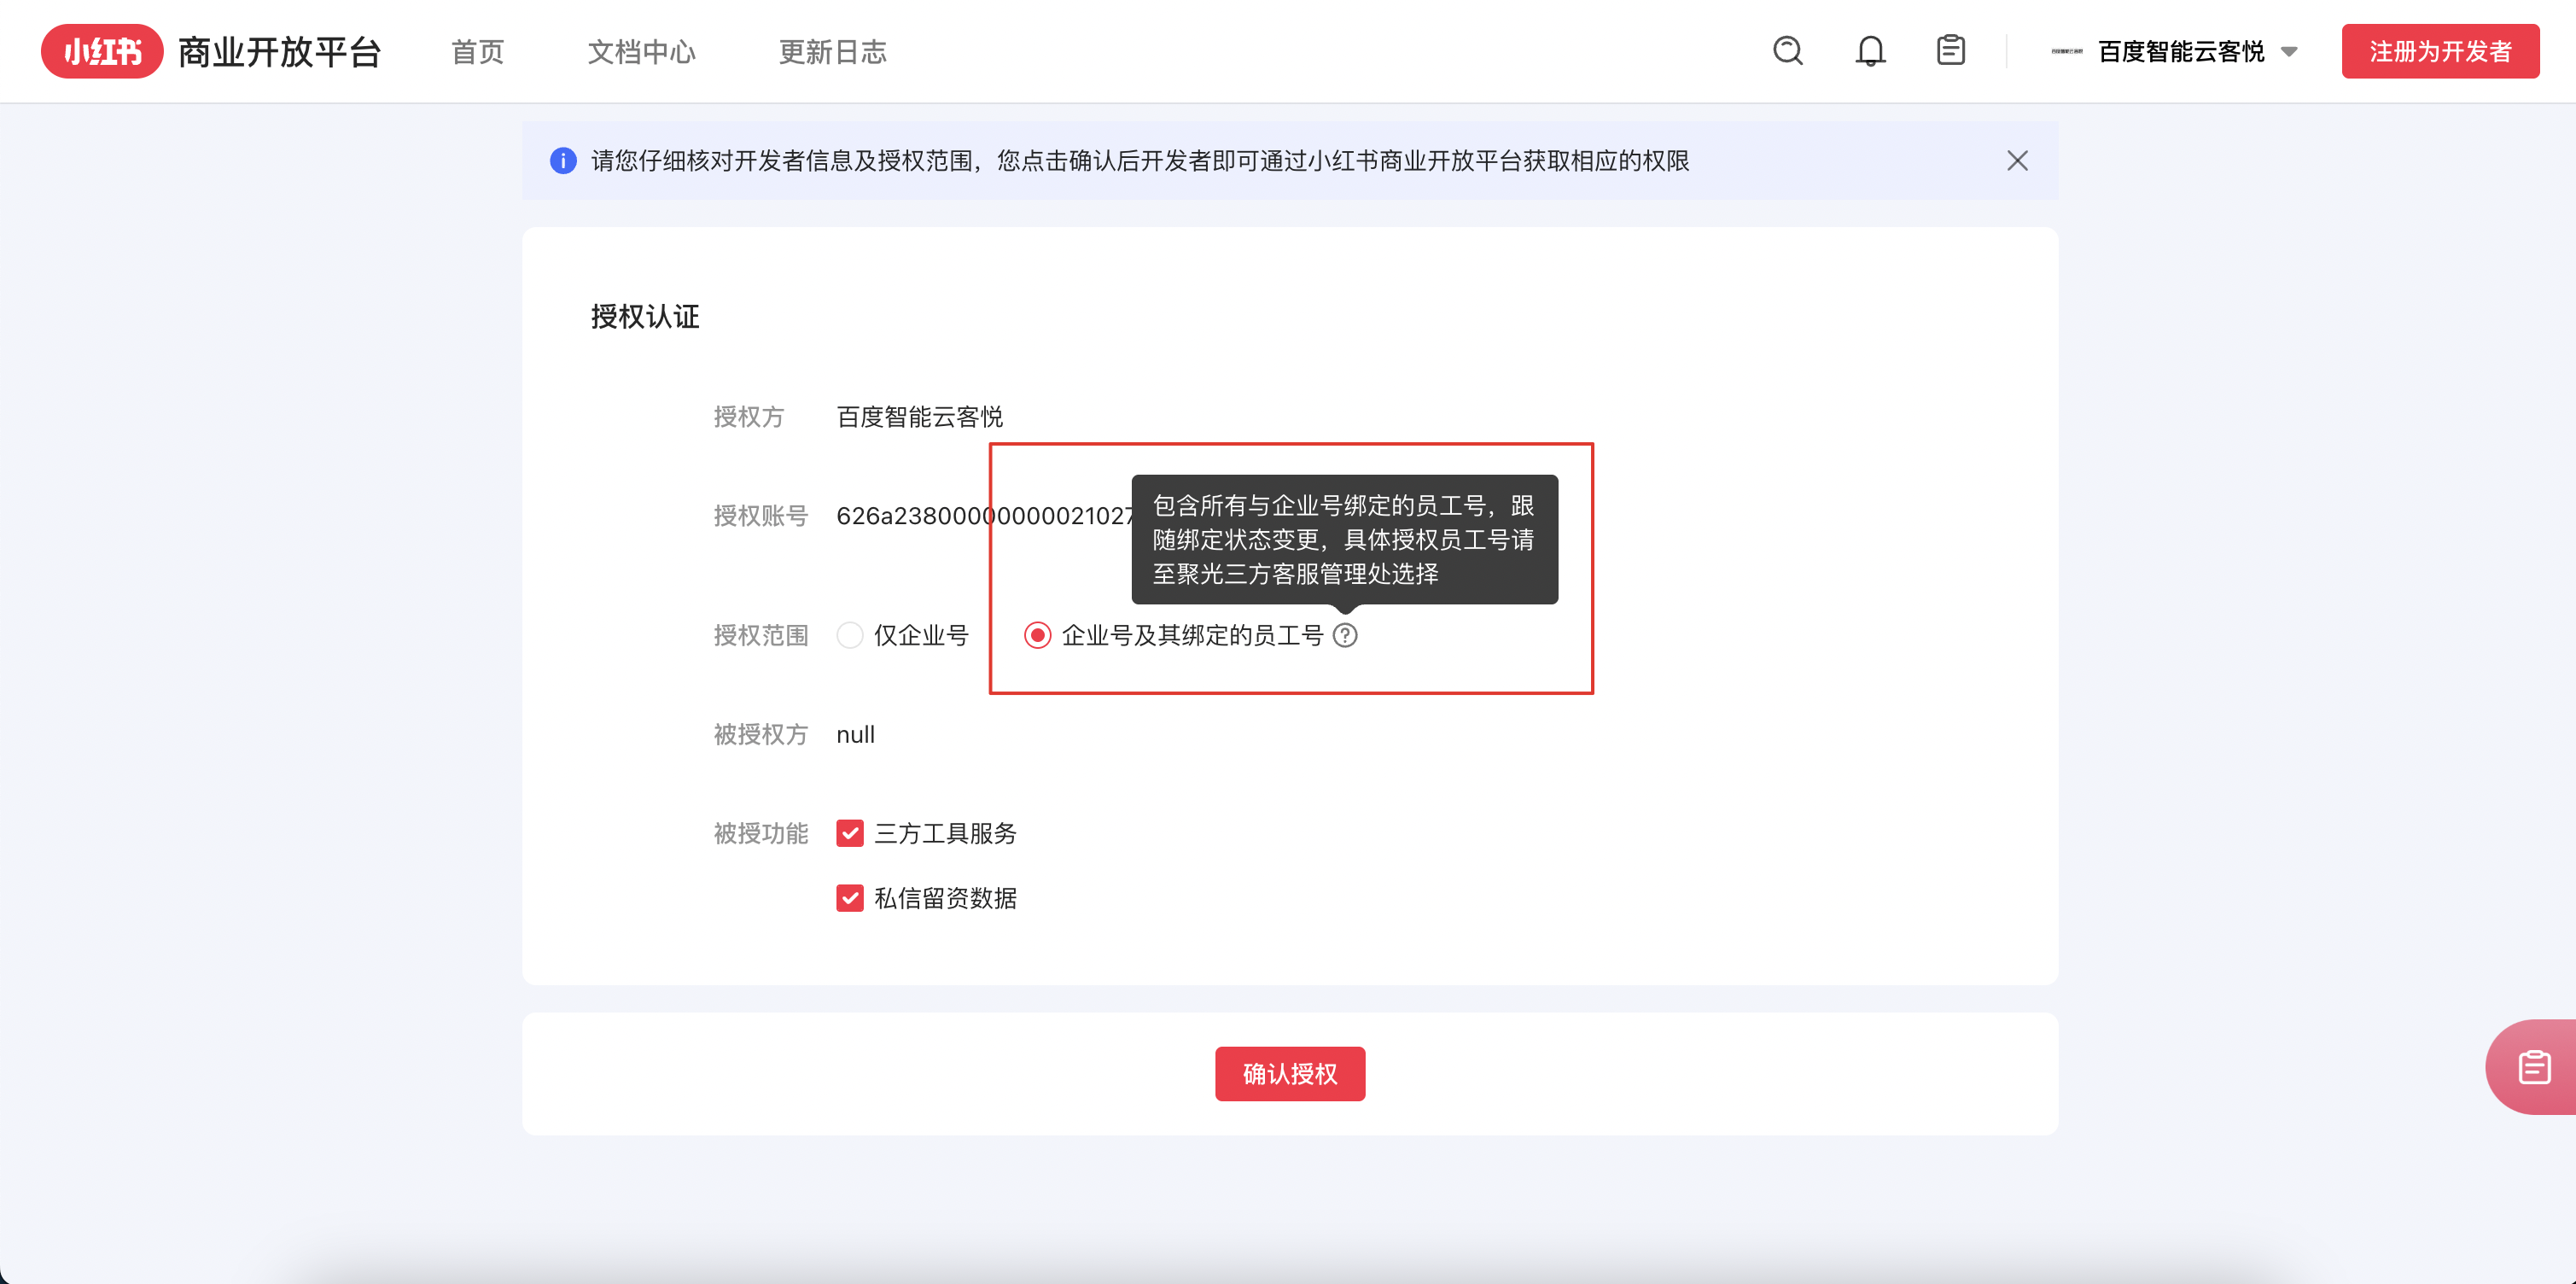Open 文档中心 from the navigation
Image resolution: width=2576 pixels, height=1284 pixels.
point(641,51)
